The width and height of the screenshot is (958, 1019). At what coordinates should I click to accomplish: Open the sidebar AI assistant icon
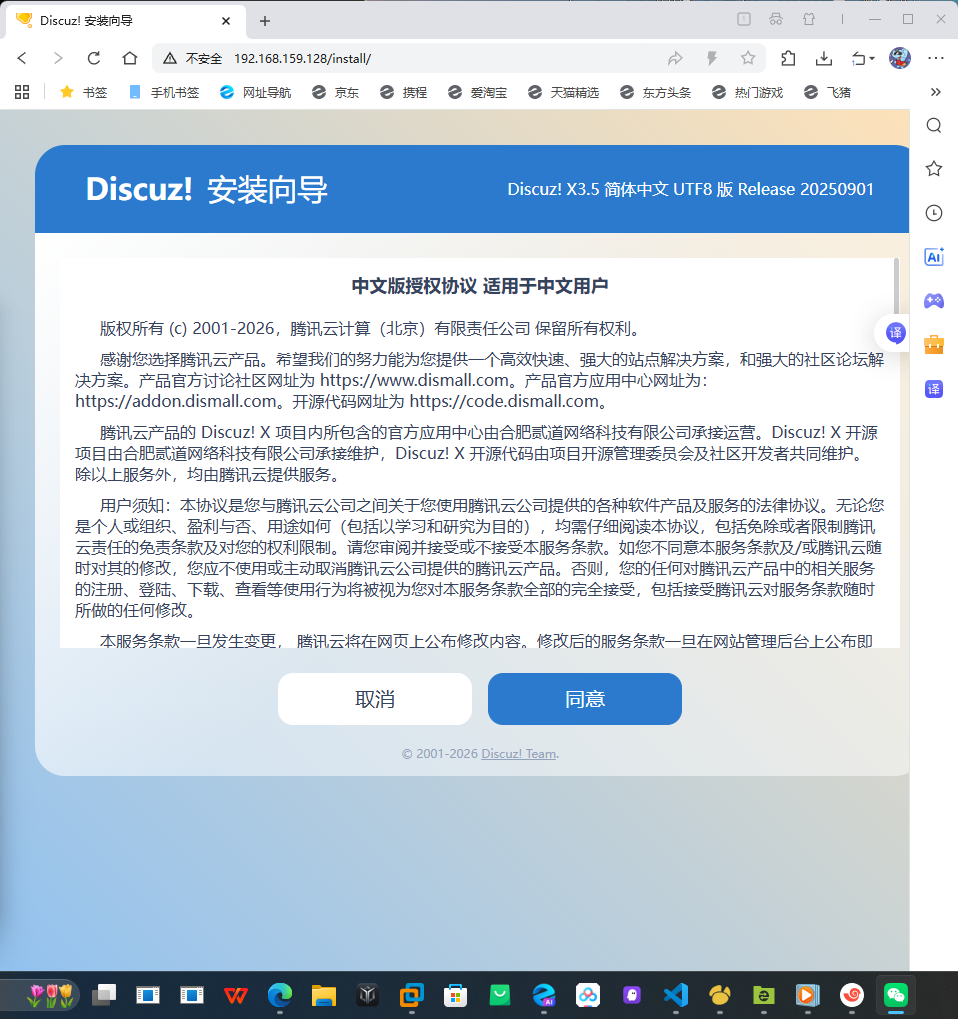[x=934, y=257]
